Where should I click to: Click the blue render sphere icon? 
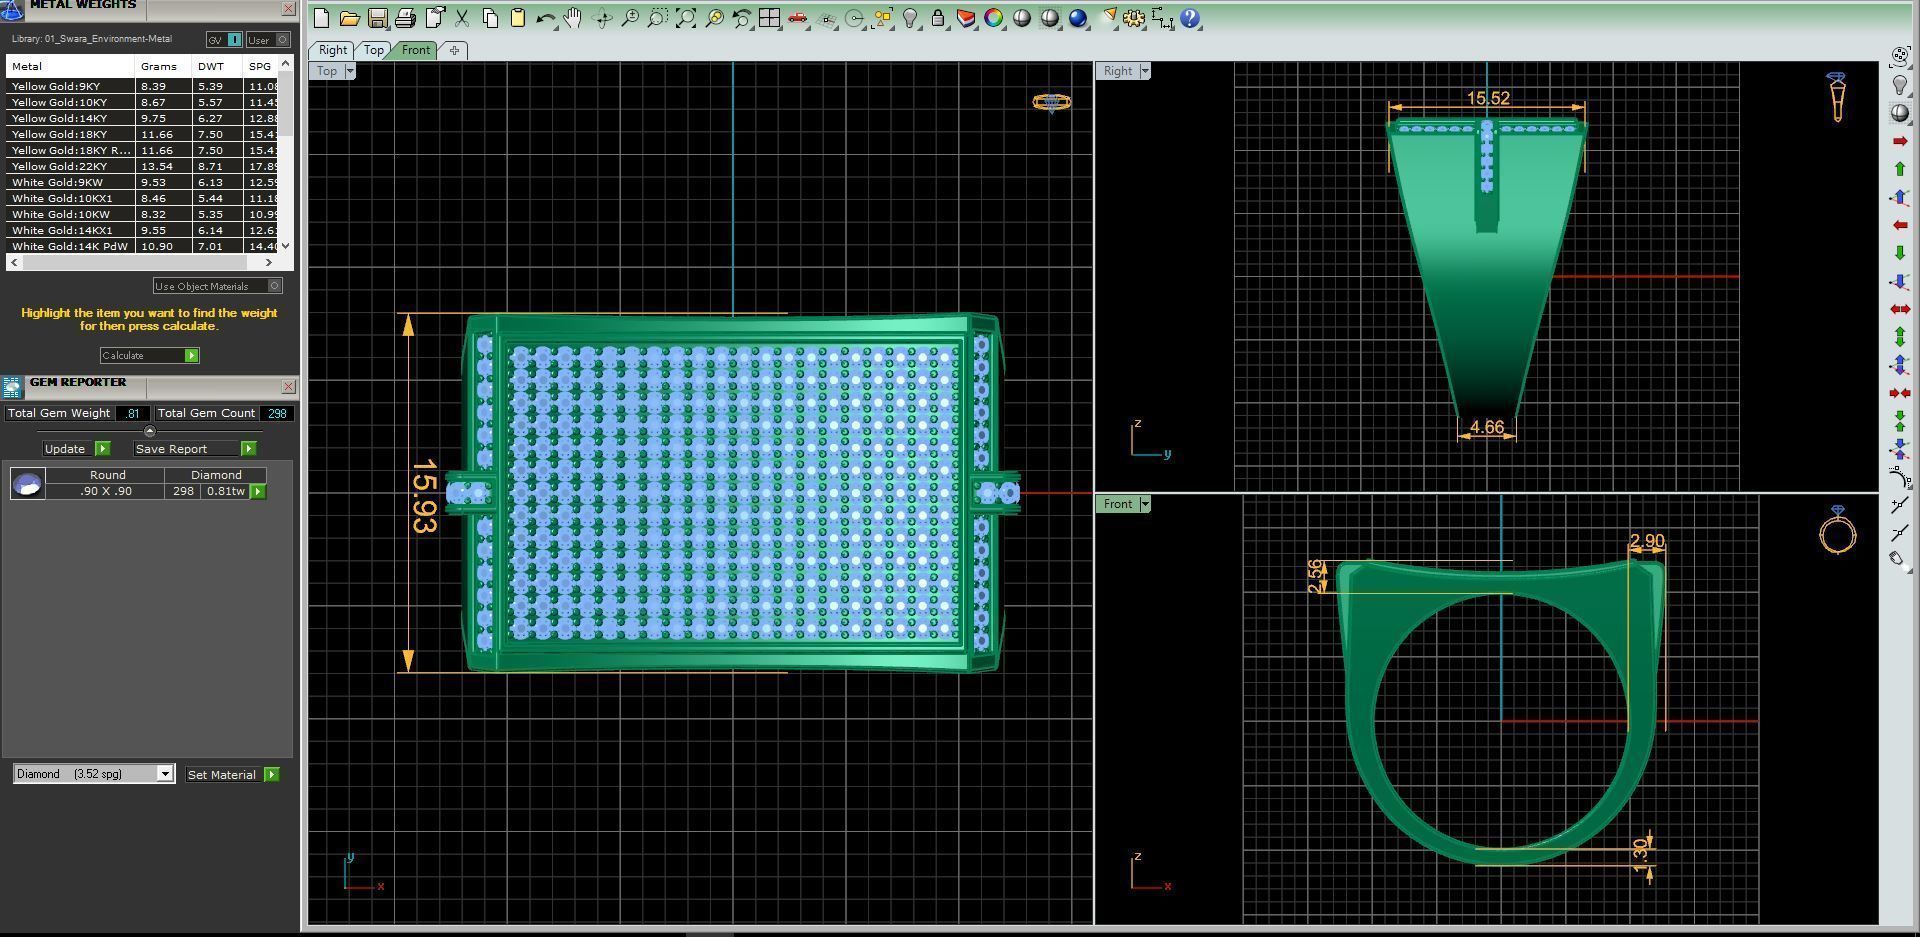[x=1078, y=18]
